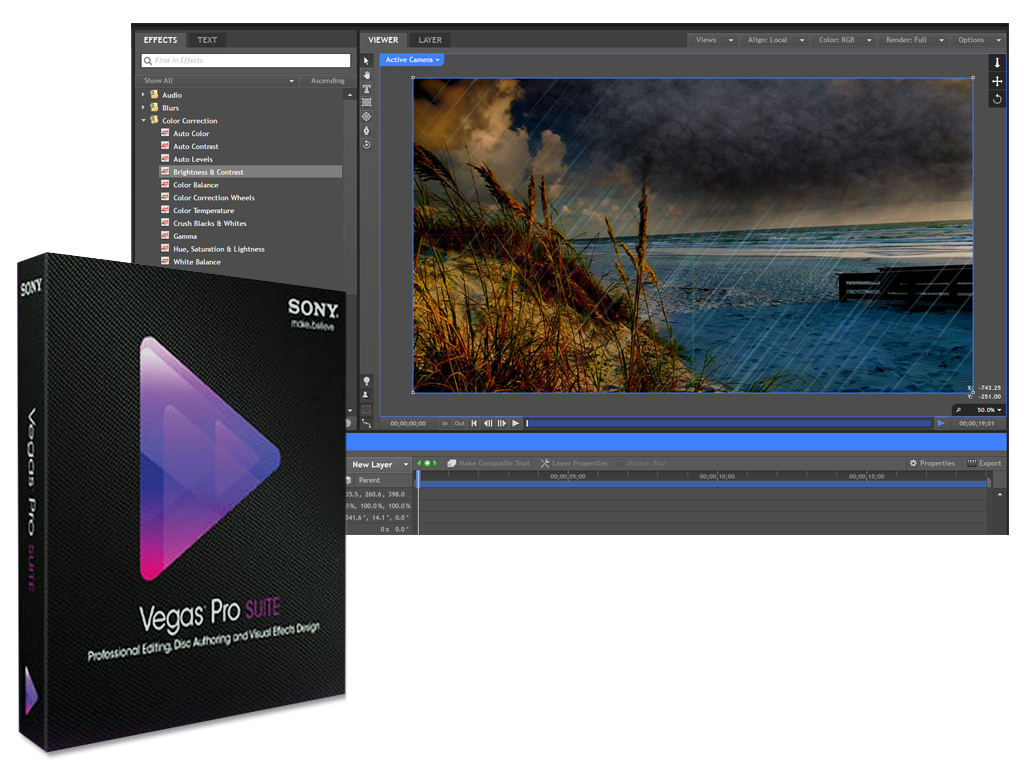Open the Active Camera dropdown

pos(412,60)
